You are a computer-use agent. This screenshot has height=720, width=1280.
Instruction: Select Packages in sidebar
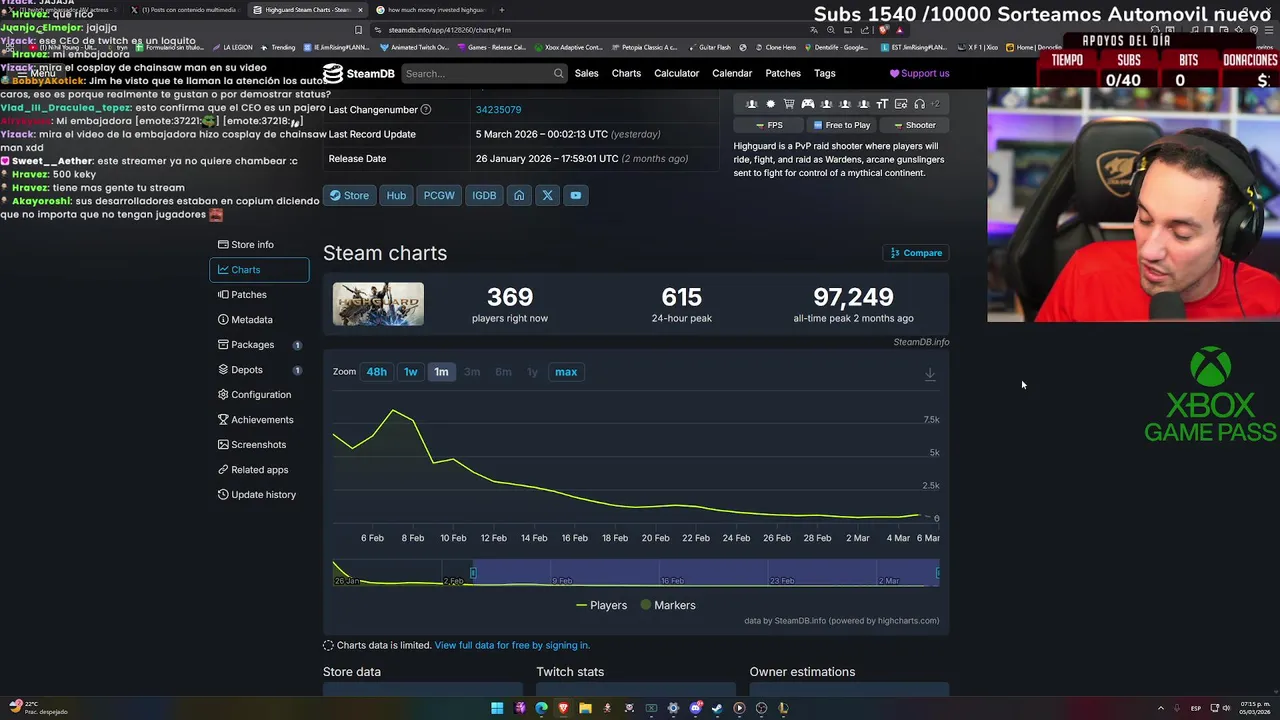(259, 345)
